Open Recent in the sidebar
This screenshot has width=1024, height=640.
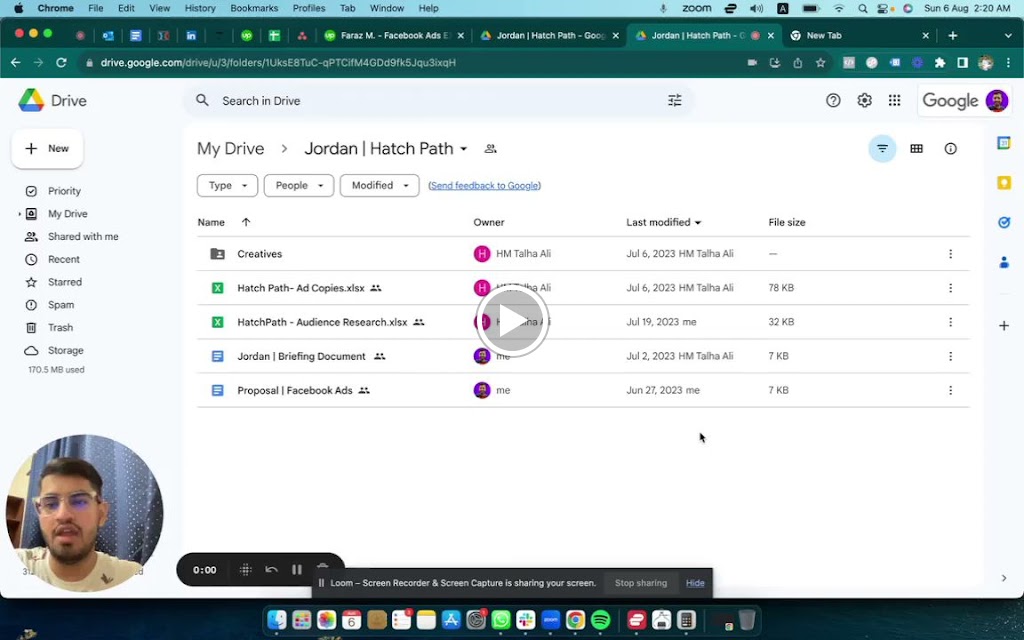coord(63,259)
